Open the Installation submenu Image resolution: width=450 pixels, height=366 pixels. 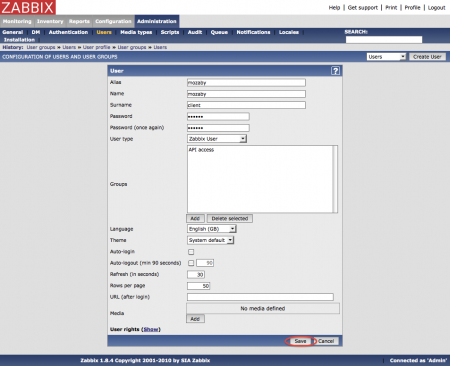(x=19, y=40)
